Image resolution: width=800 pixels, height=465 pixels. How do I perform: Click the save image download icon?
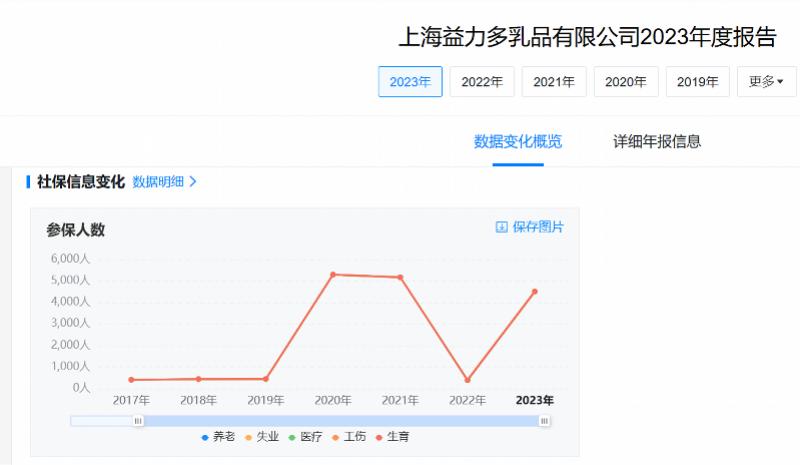click(x=502, y=227)
